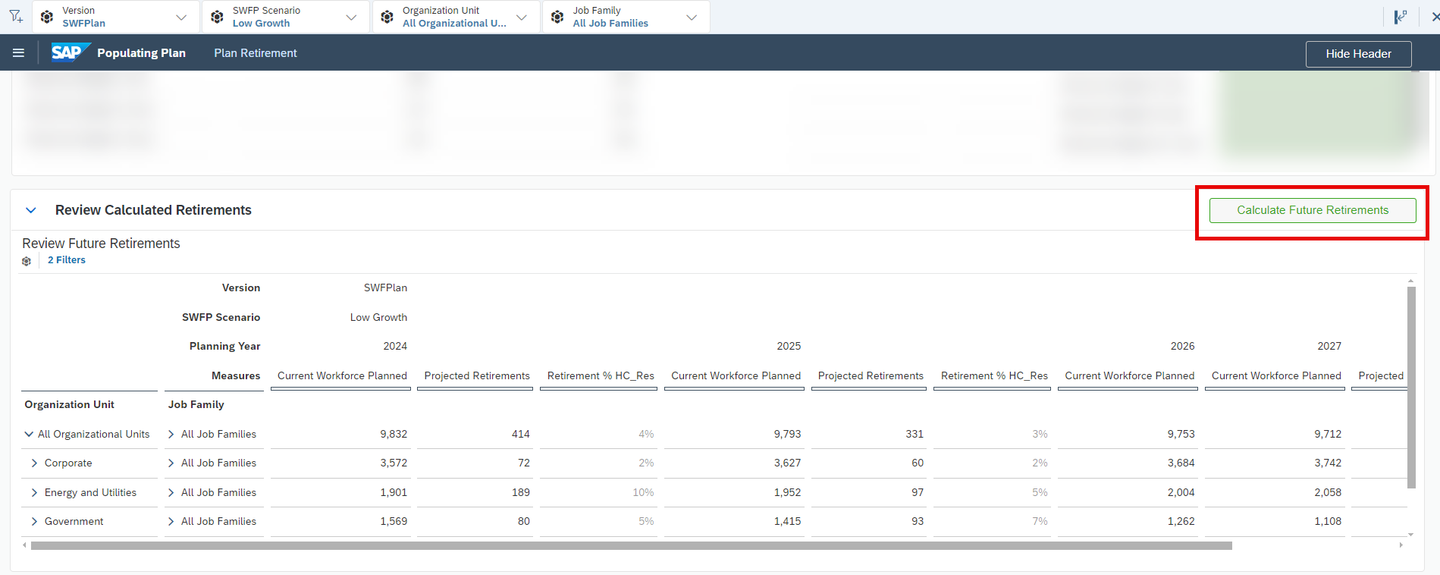Image resolution: width=1440 pixels, height=575 pixels.
Task: Click the cell with value 9,793
Action: [733, 434]
